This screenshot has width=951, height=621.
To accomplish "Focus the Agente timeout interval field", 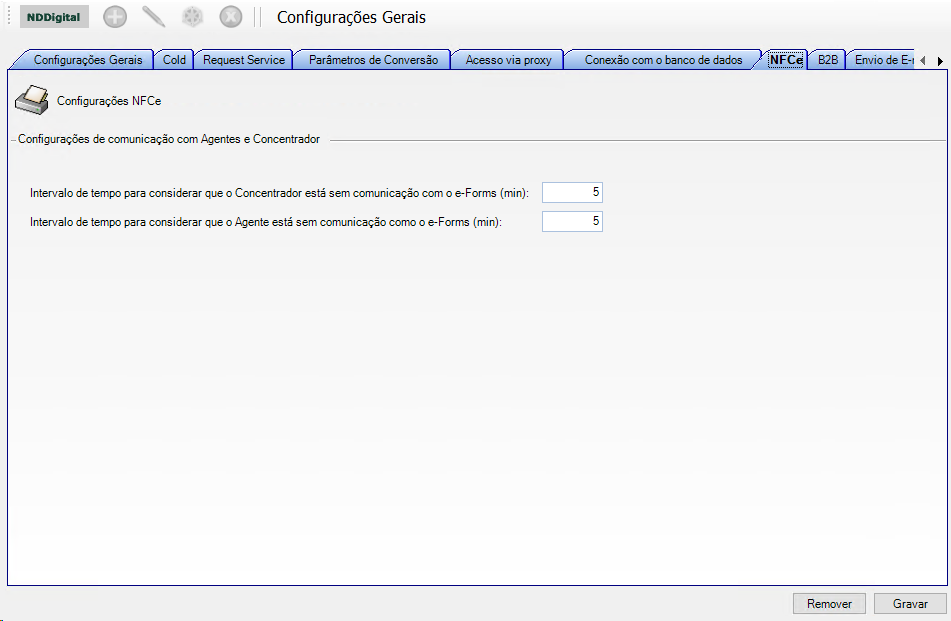I will tap(572, 222).
